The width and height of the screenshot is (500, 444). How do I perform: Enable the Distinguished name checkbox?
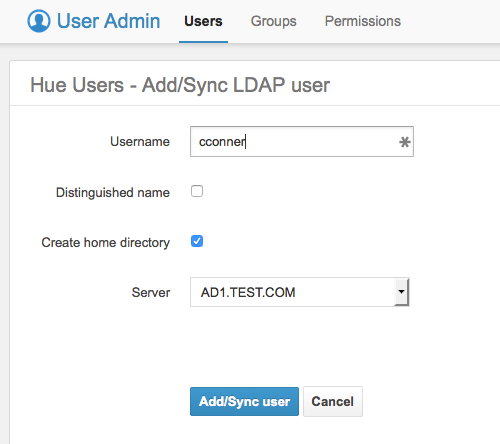[x=197, y=191]
